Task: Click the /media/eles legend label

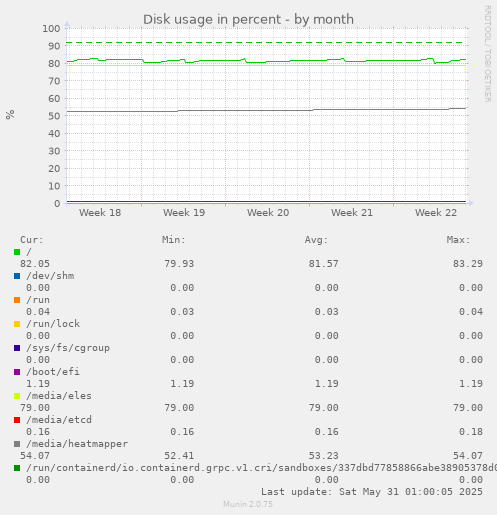Action: click(x=59, y=396)
